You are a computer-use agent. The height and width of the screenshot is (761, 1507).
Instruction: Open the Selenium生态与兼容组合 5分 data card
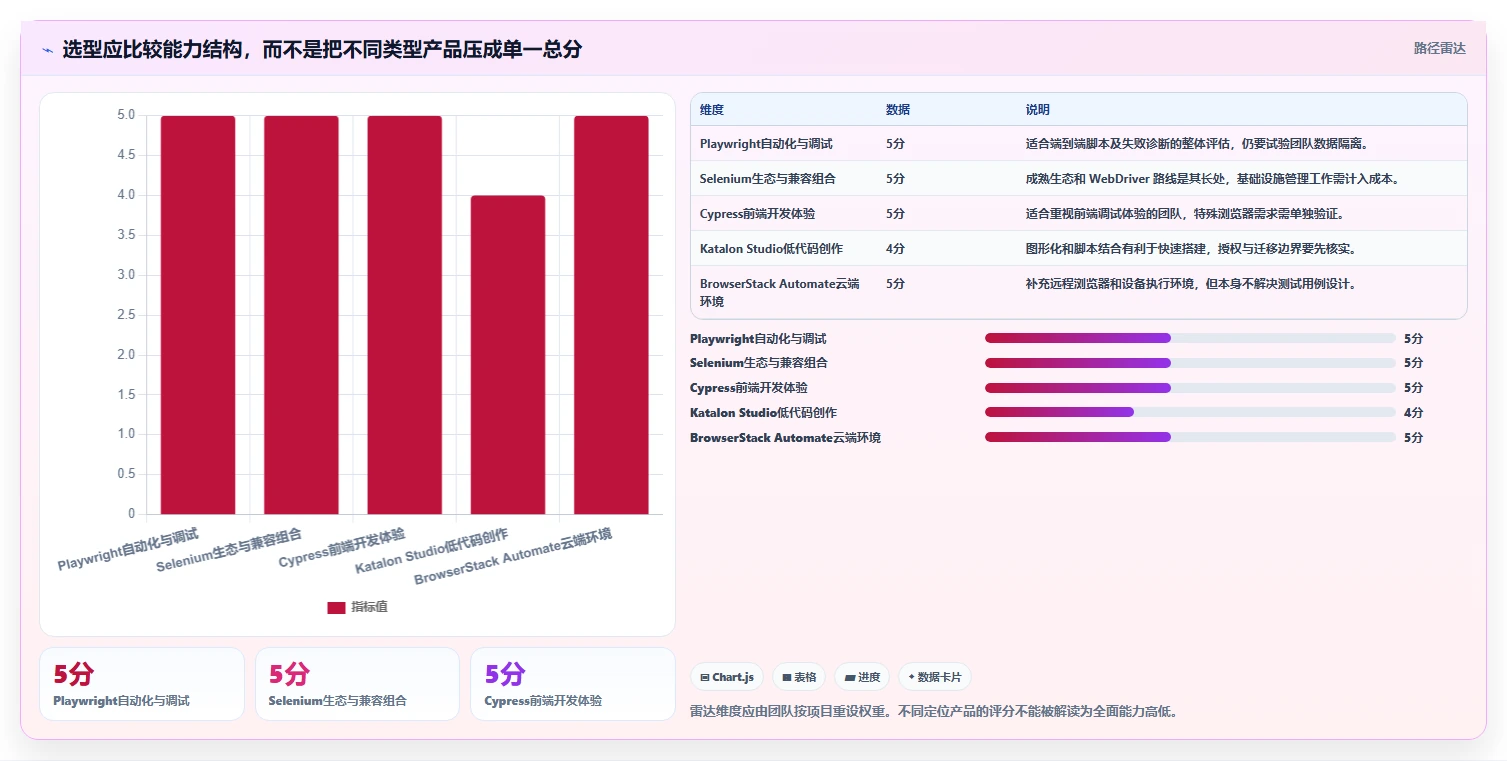click(357, 684)
